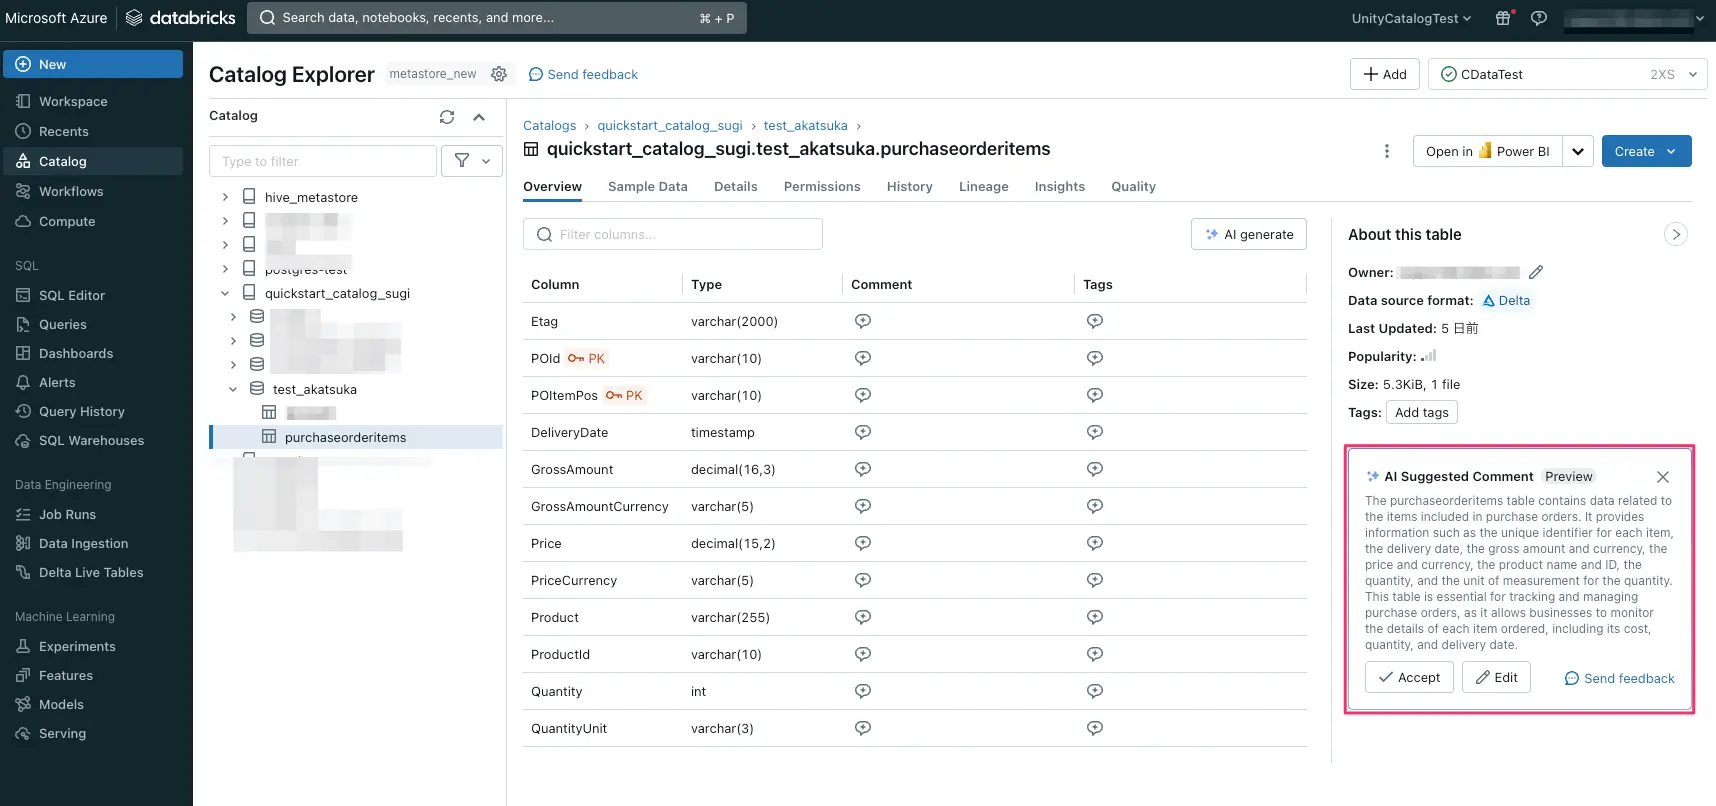This screenshot has width=1716, height=806.
Task: Open Catalogs breadcrumb link
Action: coord(549,125)
